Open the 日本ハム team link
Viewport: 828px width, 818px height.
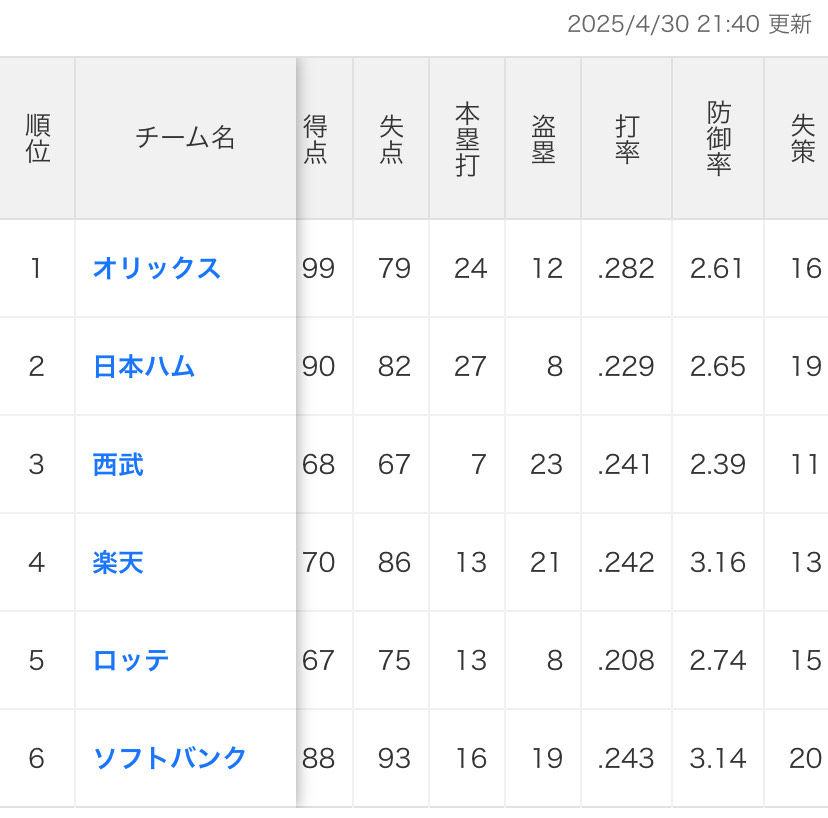pyautogui.click(x=143, y=367)
